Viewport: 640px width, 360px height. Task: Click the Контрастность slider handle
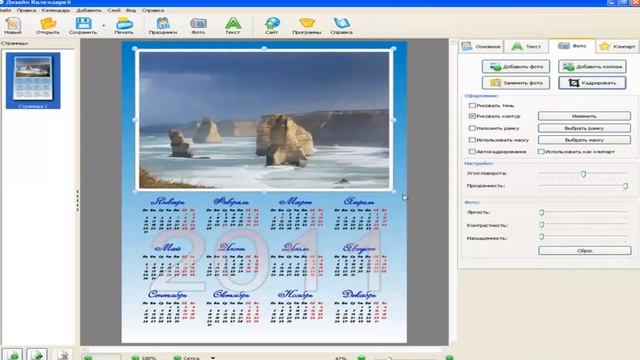click(x=542, y=225)
